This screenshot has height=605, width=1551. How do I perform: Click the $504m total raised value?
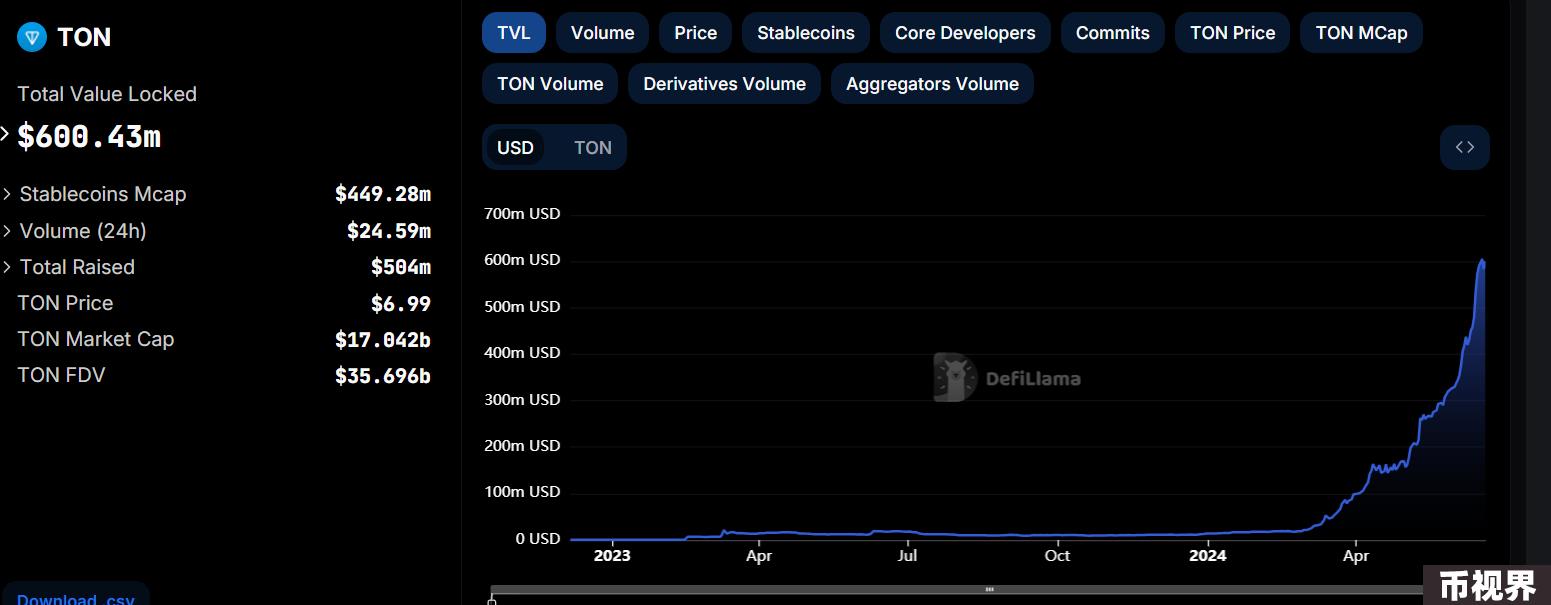tap(401, 267)
